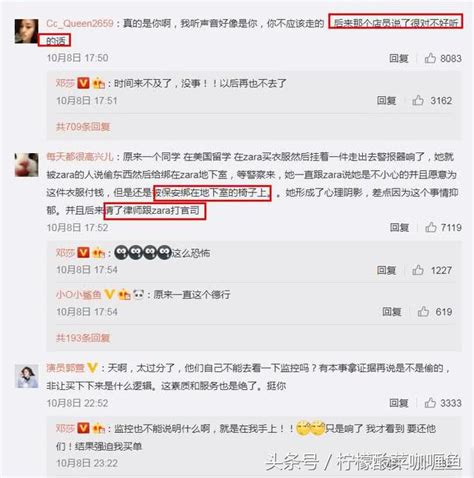This screenshot has height=478, width=474.
Task: Reply to Cc_Queen2659's comment
Action: coord(399,58)
